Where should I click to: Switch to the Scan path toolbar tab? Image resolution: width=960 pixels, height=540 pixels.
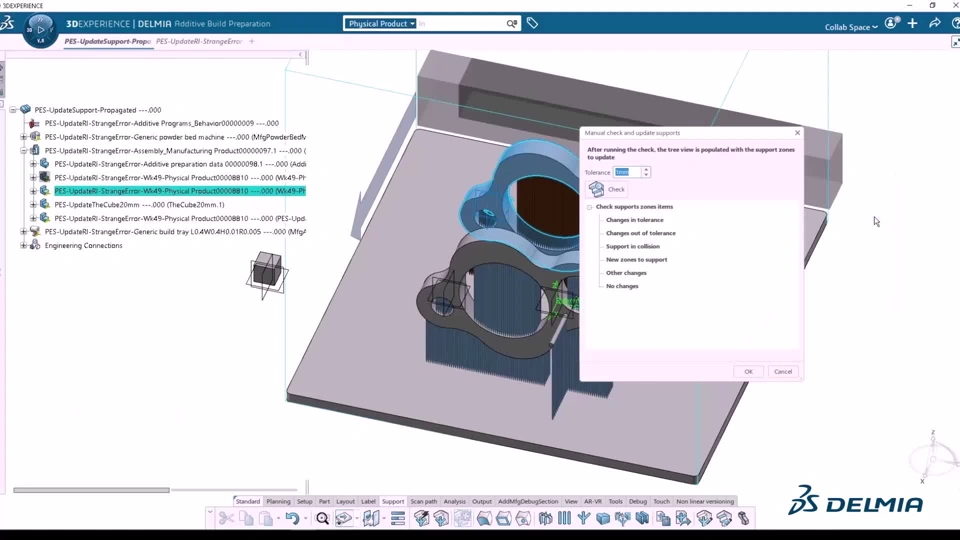point(424,501)
